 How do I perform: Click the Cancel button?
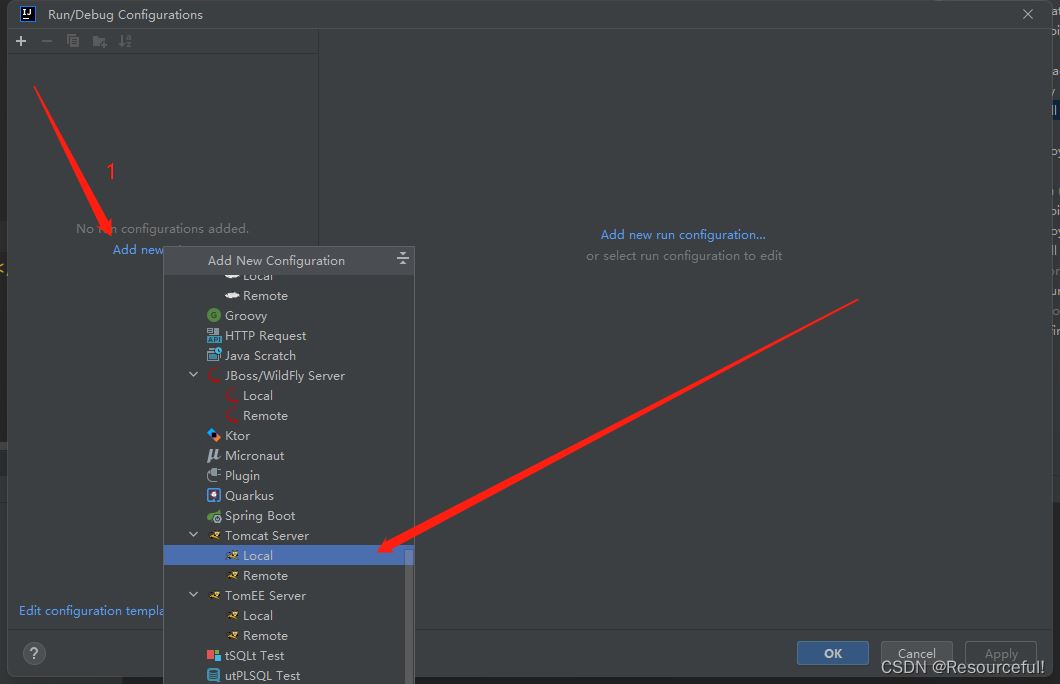coord(916,654)
